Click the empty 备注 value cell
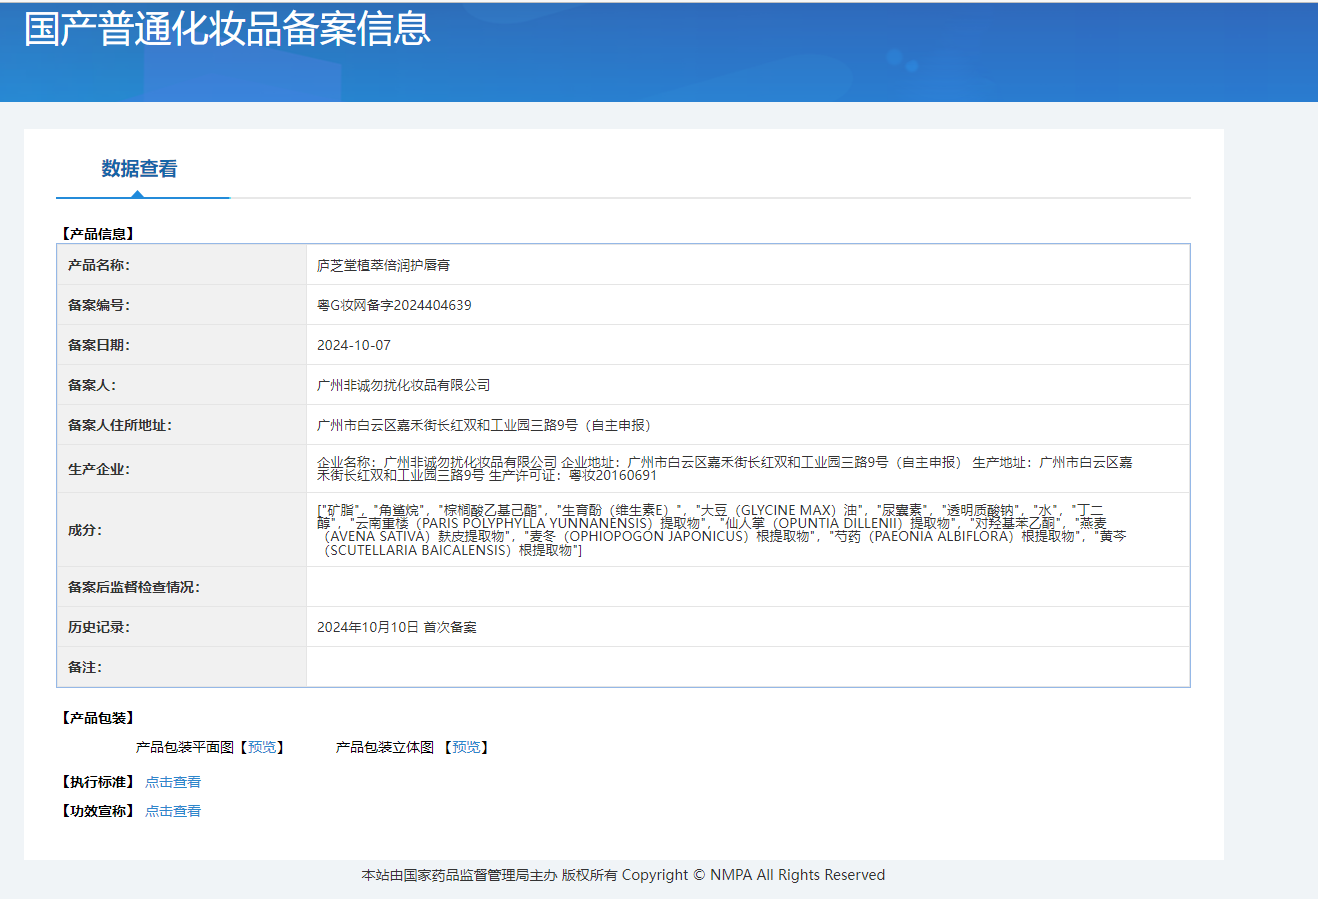1318x899 pixels. (747, 667)
